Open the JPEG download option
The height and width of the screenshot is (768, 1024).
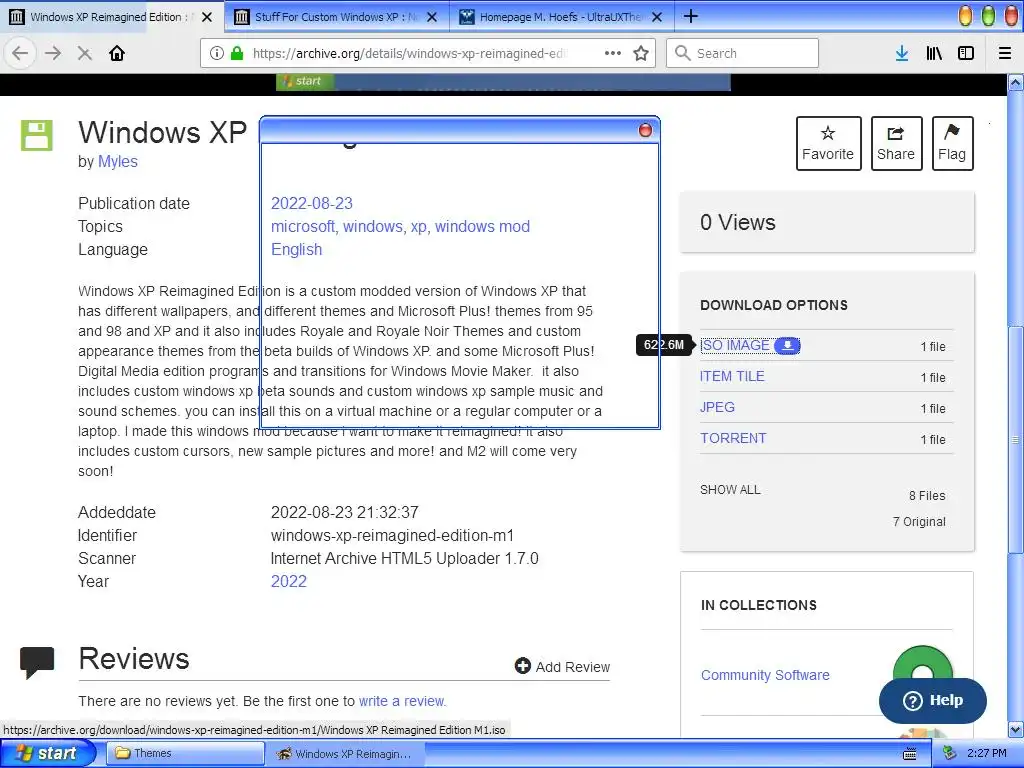[x=717, y=407]
